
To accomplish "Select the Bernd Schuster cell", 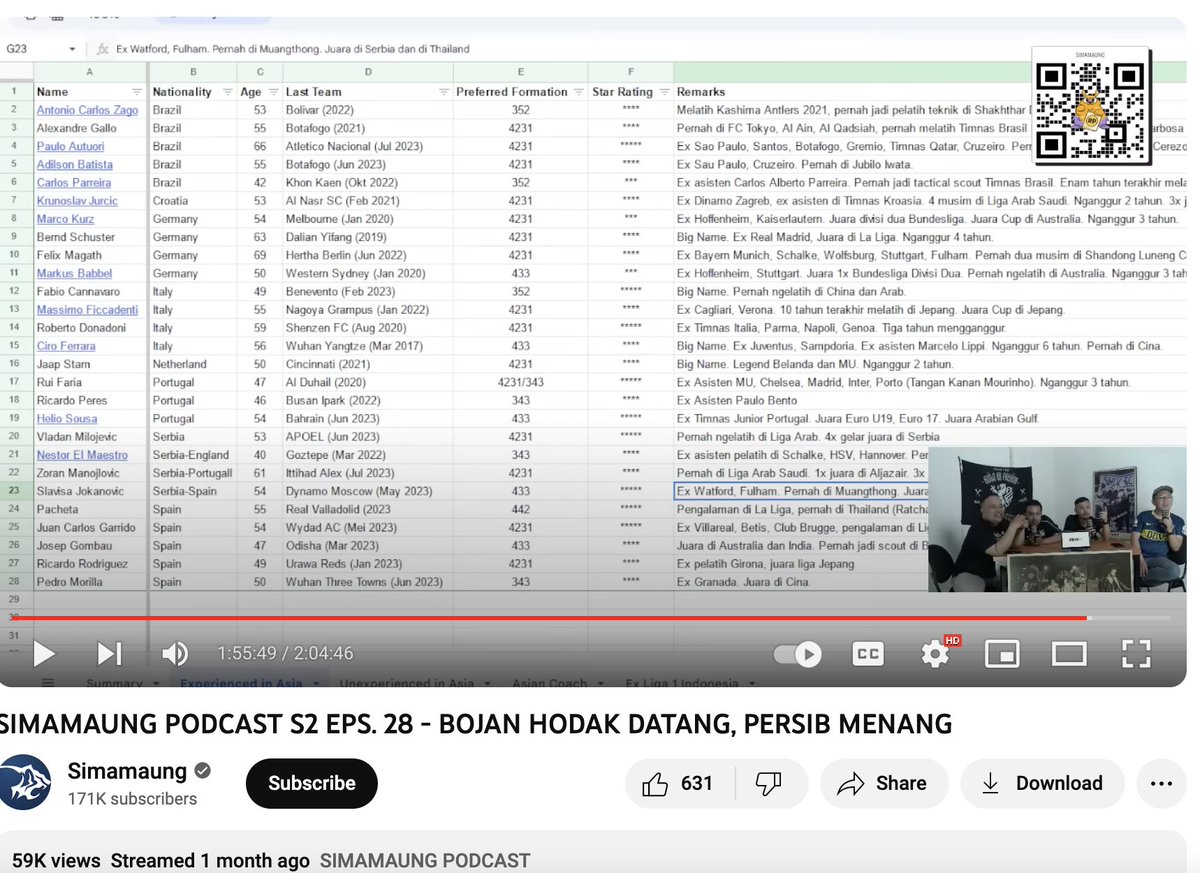I will click(x=91, y=237).
